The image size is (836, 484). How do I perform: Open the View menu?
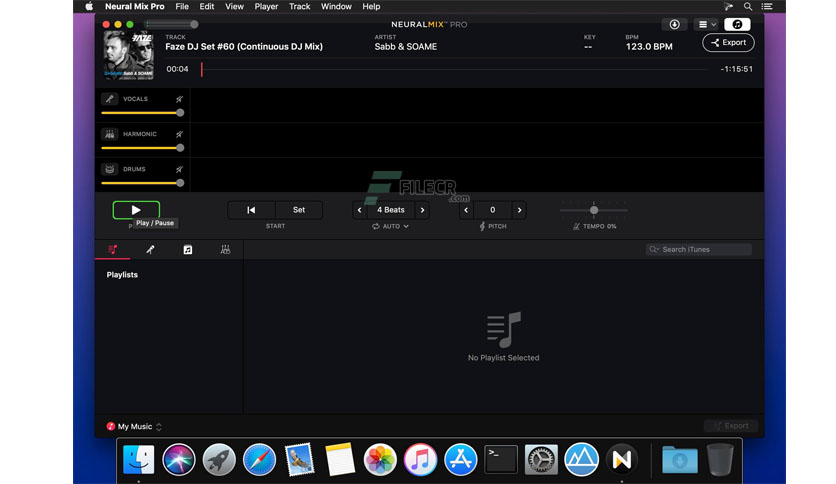point(234,6)
